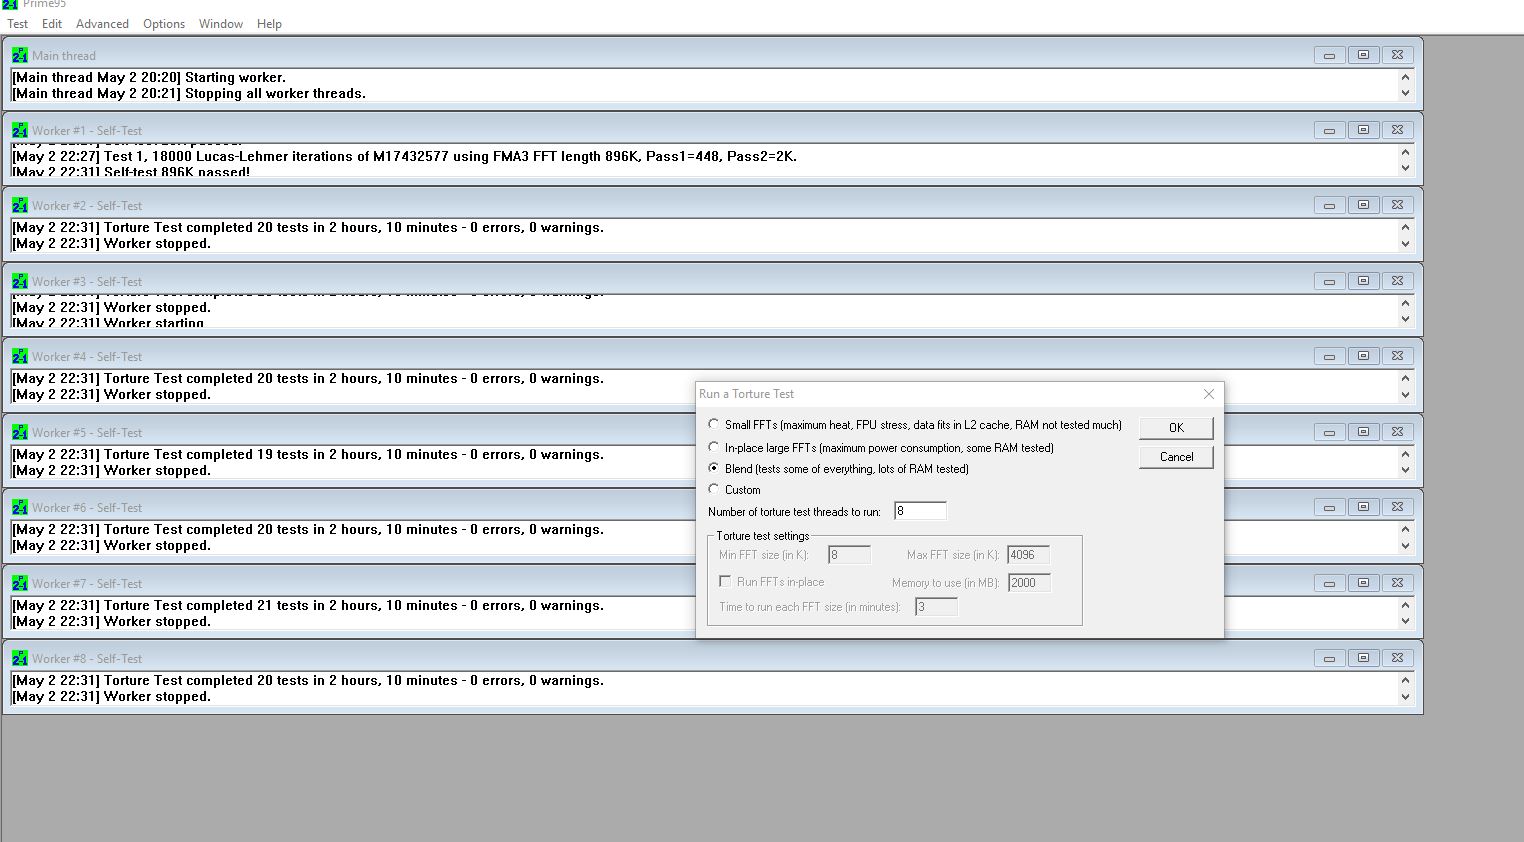Click the time to run each FFT field
Image resolution: width=1524 pixels, height=842 pixels.
coord(937,607)
